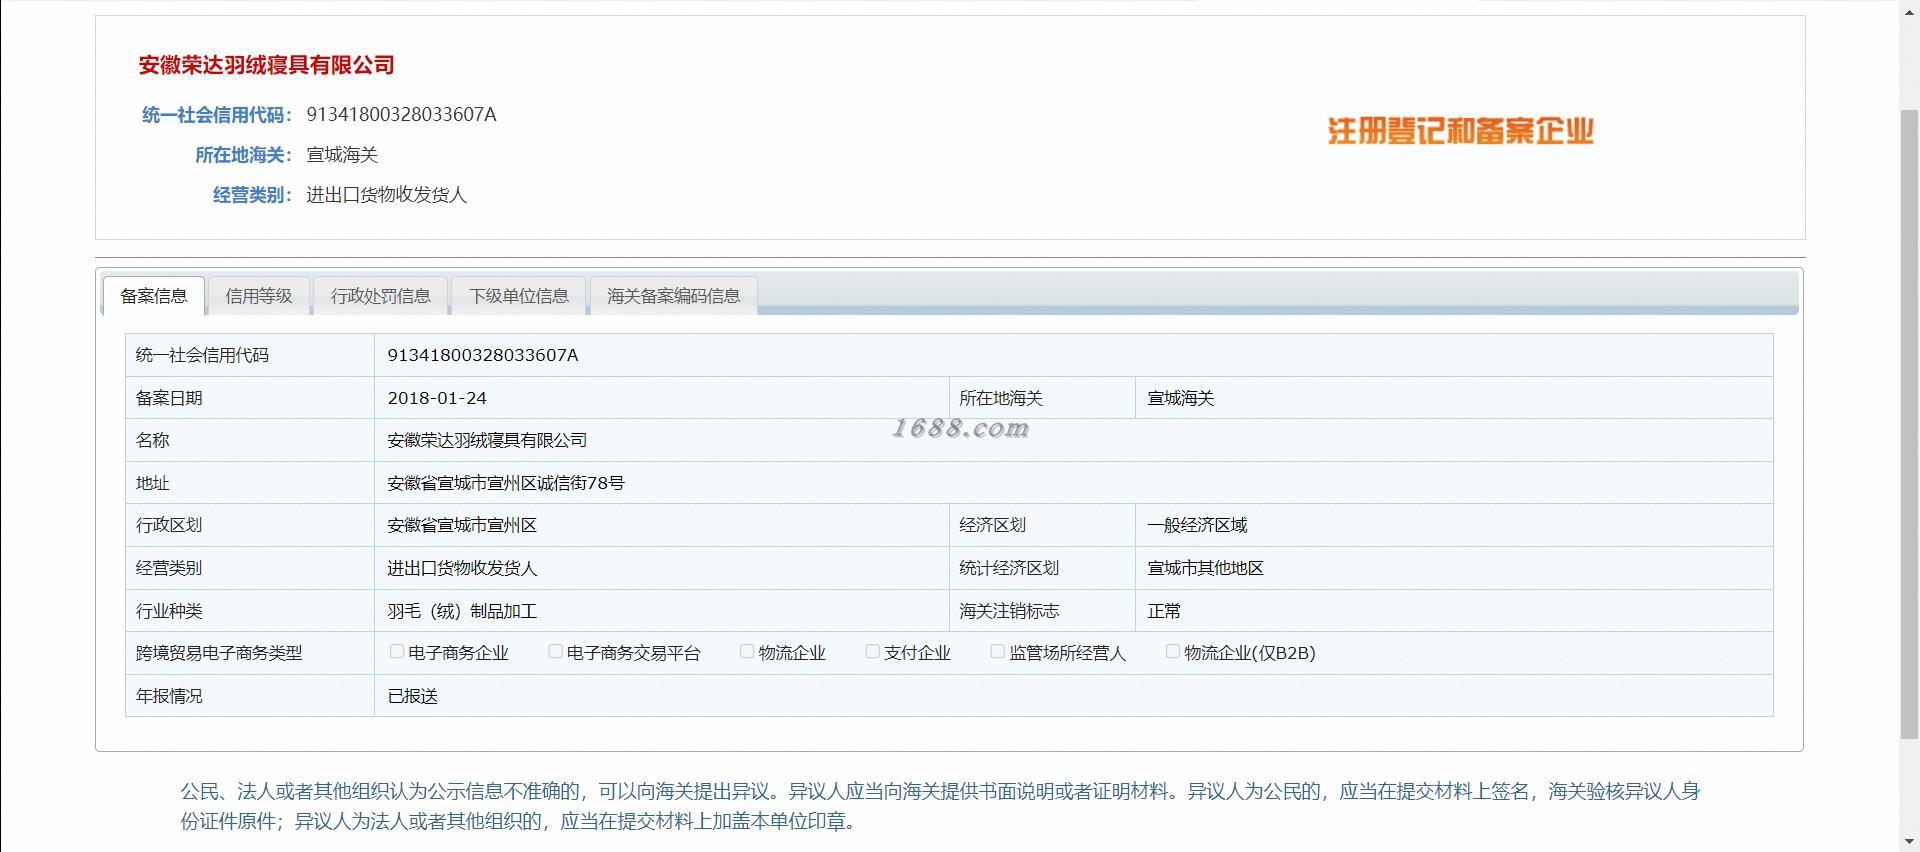Click credit code value in the table
This screenshot has width=1920, height=852.
483,355
